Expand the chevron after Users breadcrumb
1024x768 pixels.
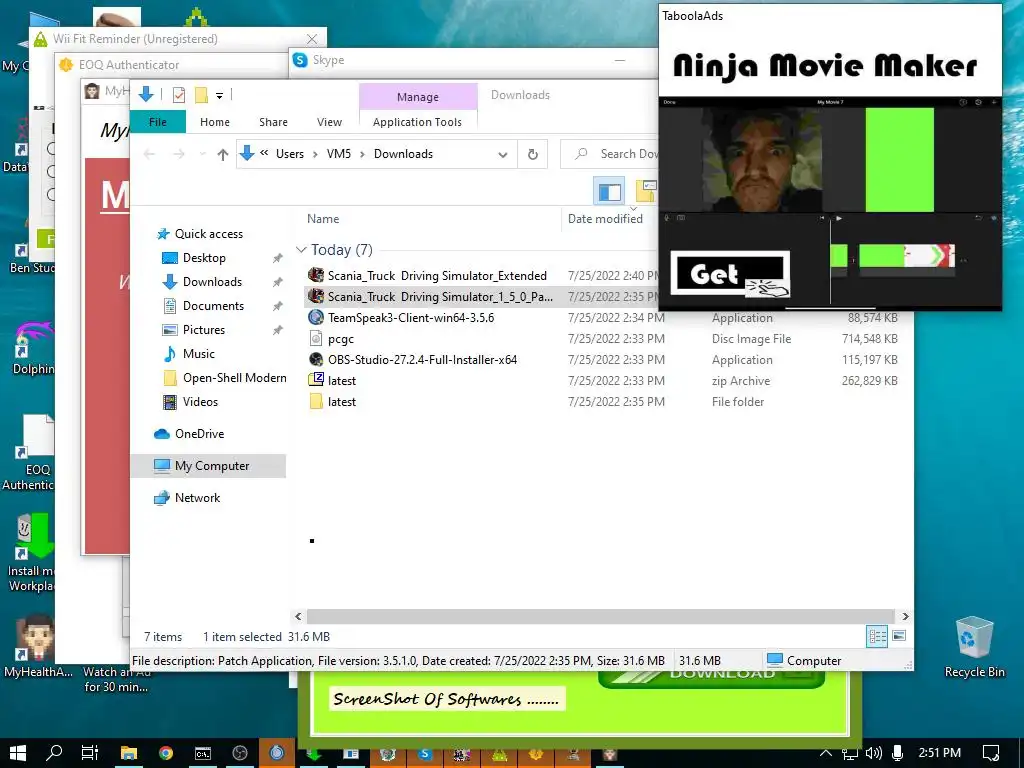coord(315,154)
